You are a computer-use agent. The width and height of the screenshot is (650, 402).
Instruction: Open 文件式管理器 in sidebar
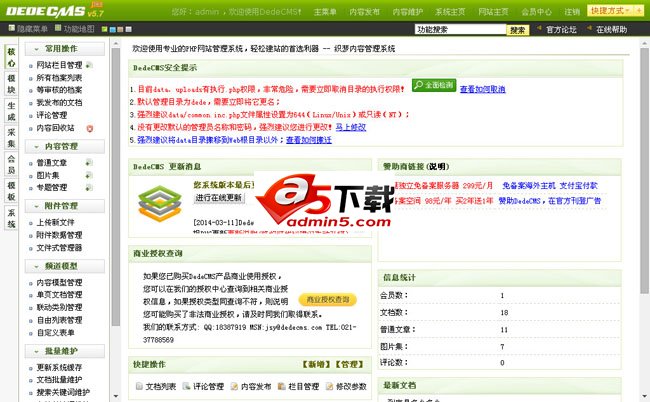(x=59, y=248)
